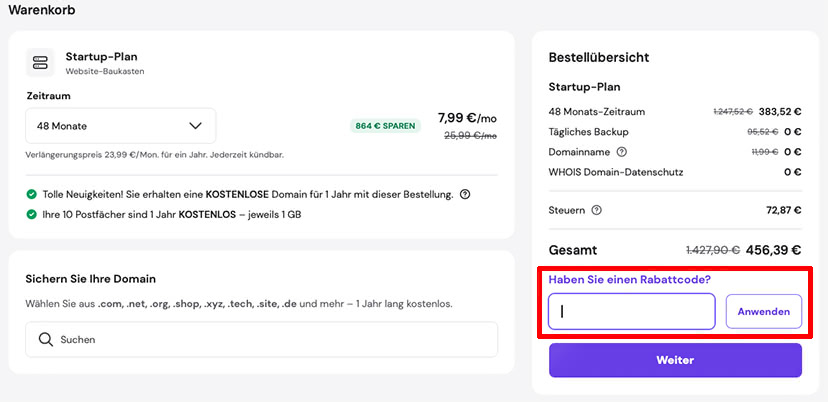
Task: Click the struck-through 1.427,90 € total
Action: [x=713, y=250]
